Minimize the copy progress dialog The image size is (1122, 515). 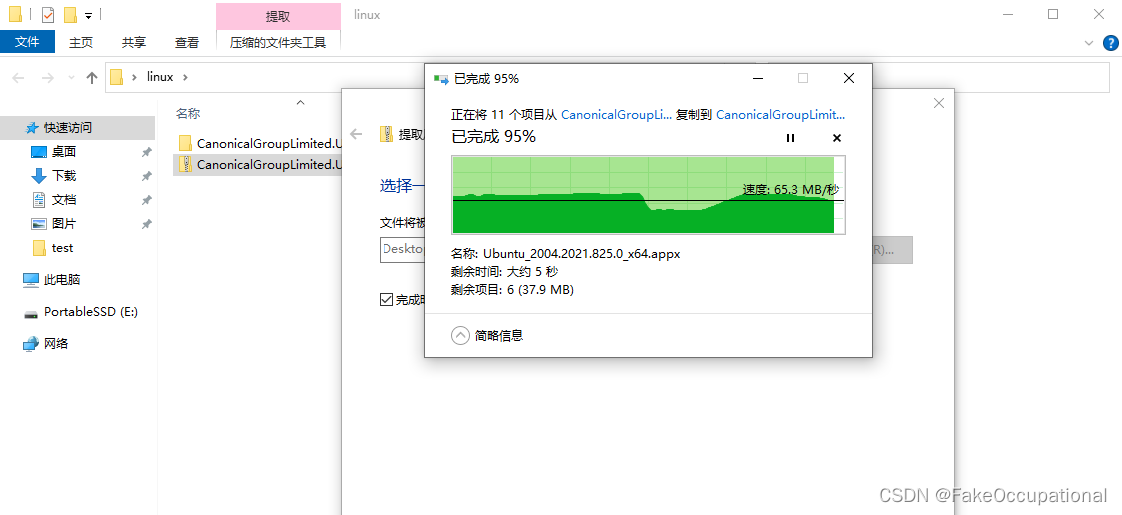tap(758, 79)
